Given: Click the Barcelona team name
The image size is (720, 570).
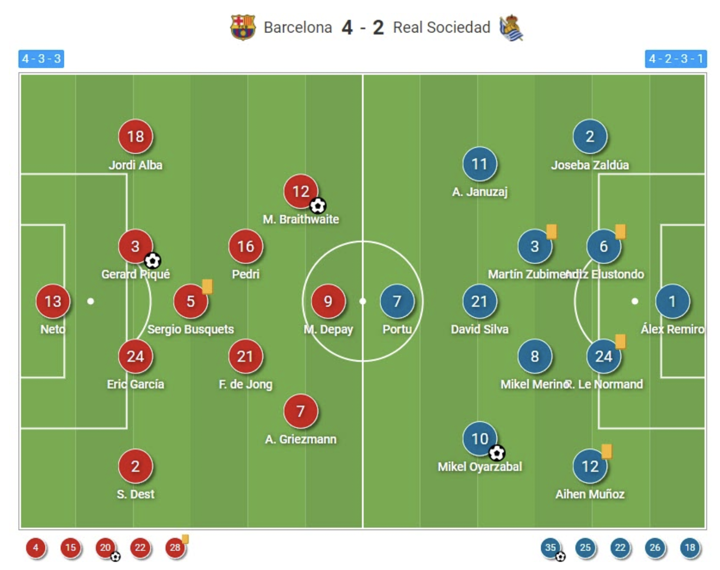Looking at the screenshot, I should click(298, 28).
